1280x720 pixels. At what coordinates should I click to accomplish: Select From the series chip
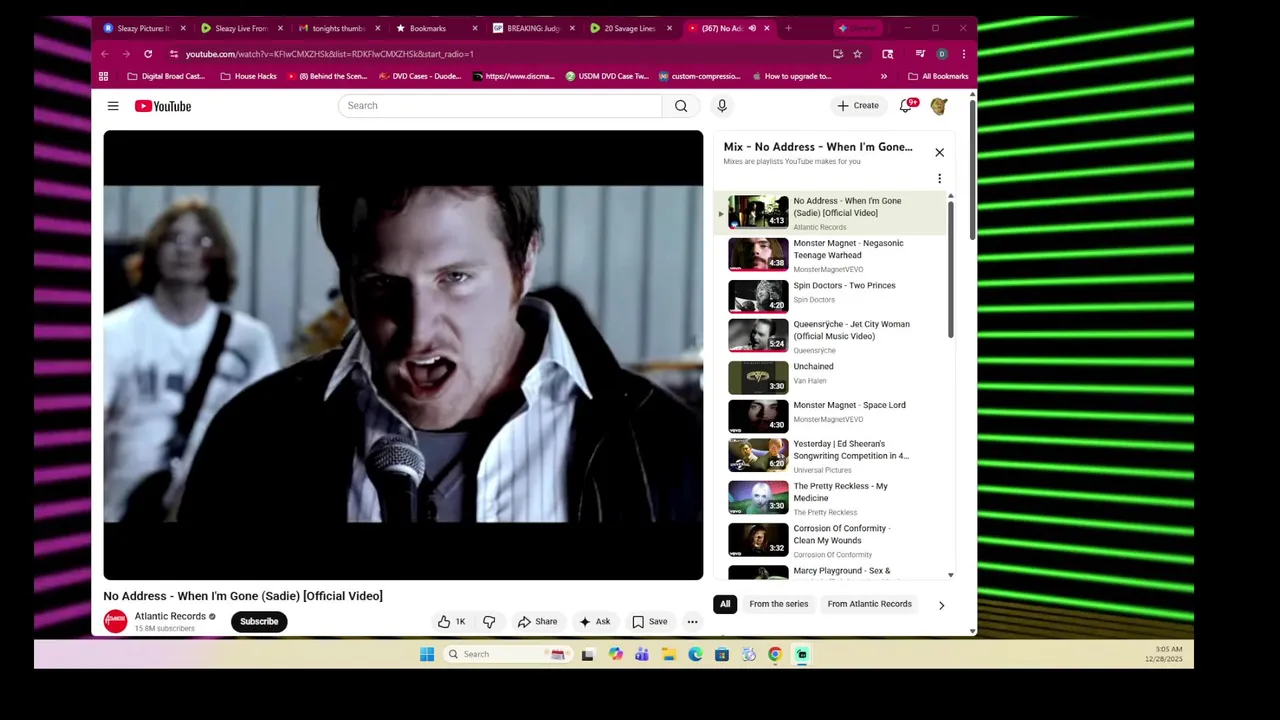pos(779,604)
